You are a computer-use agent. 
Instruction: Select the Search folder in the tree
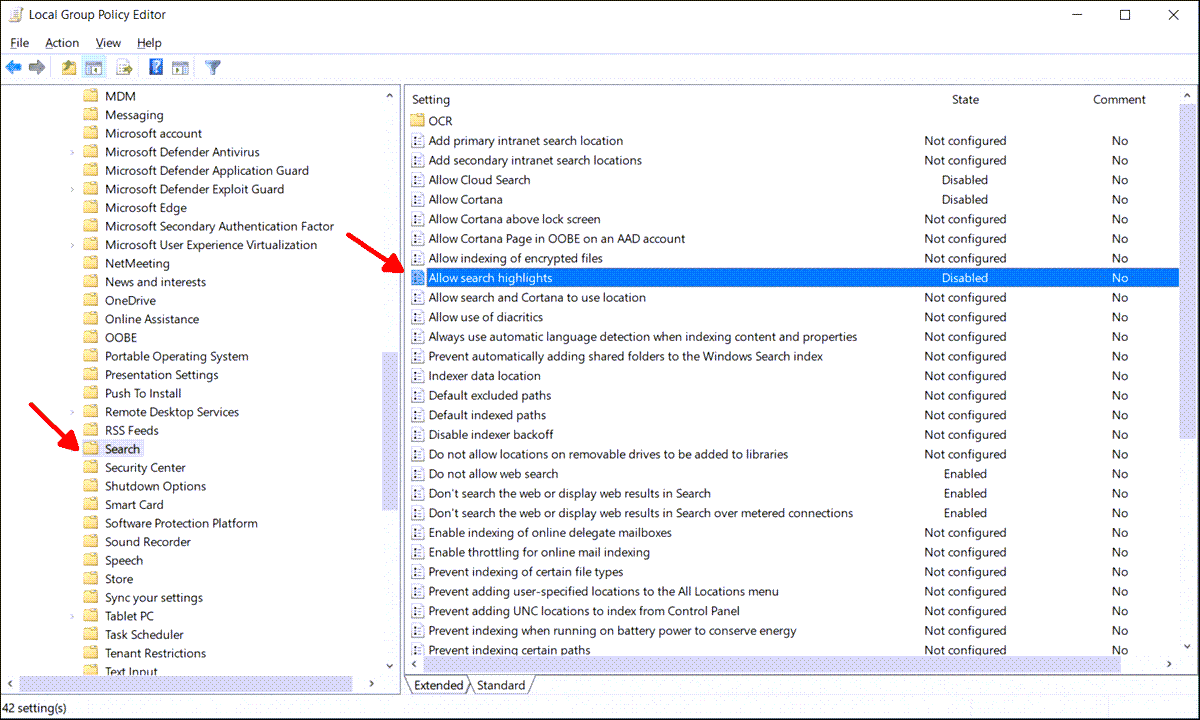[124, 448]
